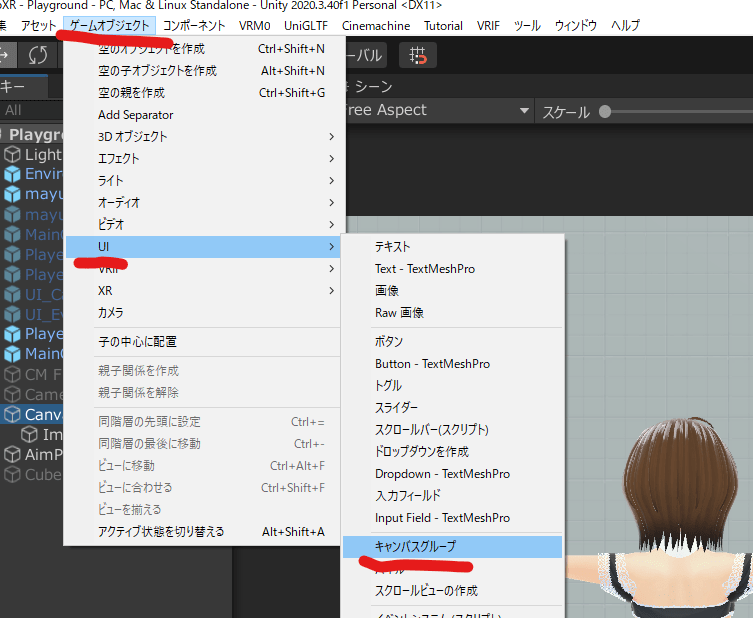Open the コンポーネント menu
This screenshot has width=753, height=618.
(x=194, y=25)
